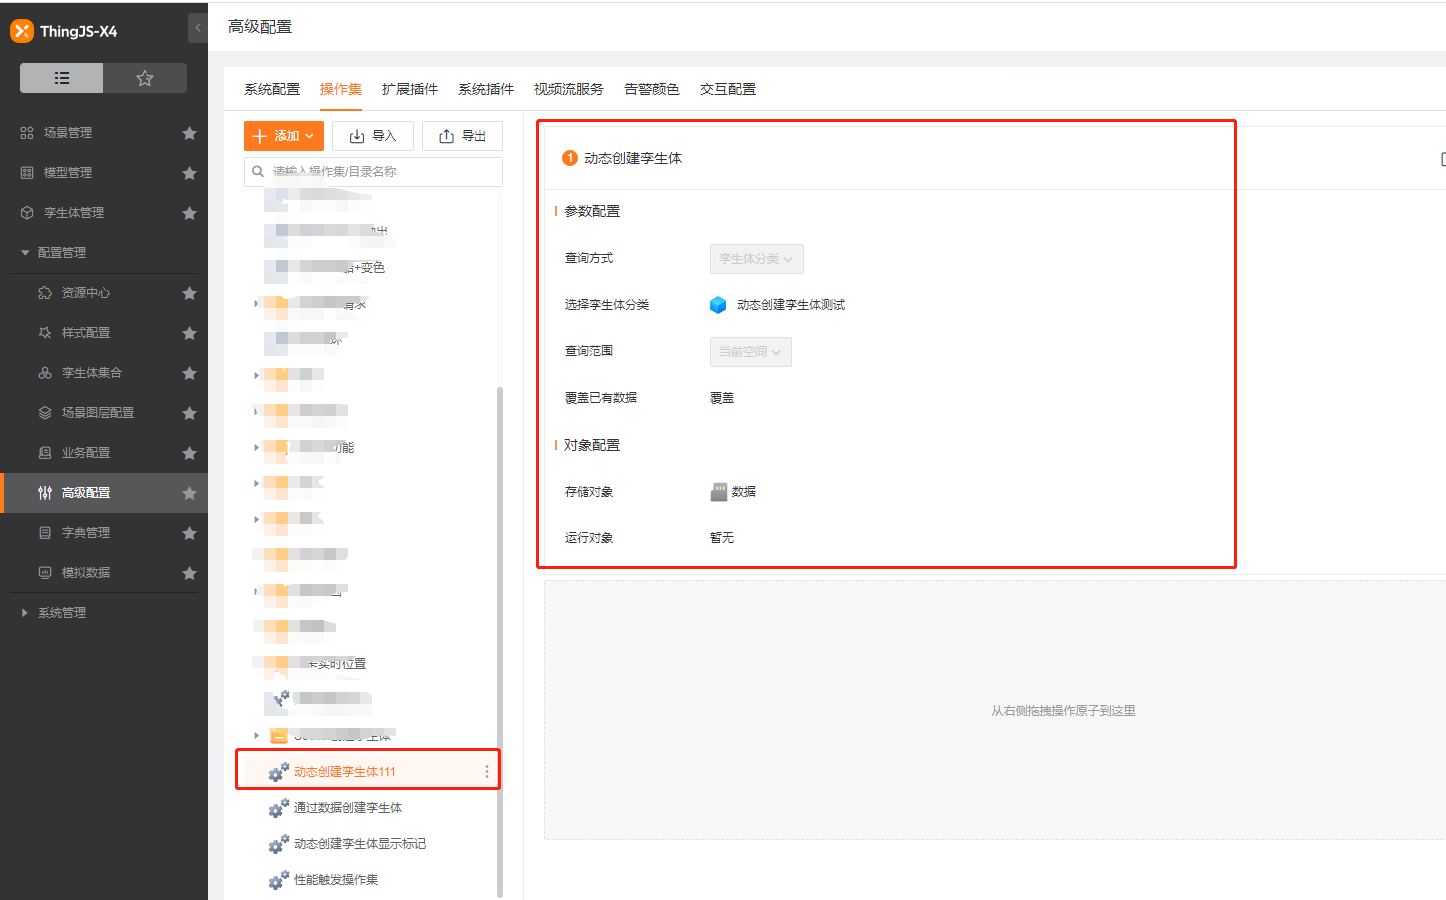Click the 字典管理 document icon

point(45,533)
